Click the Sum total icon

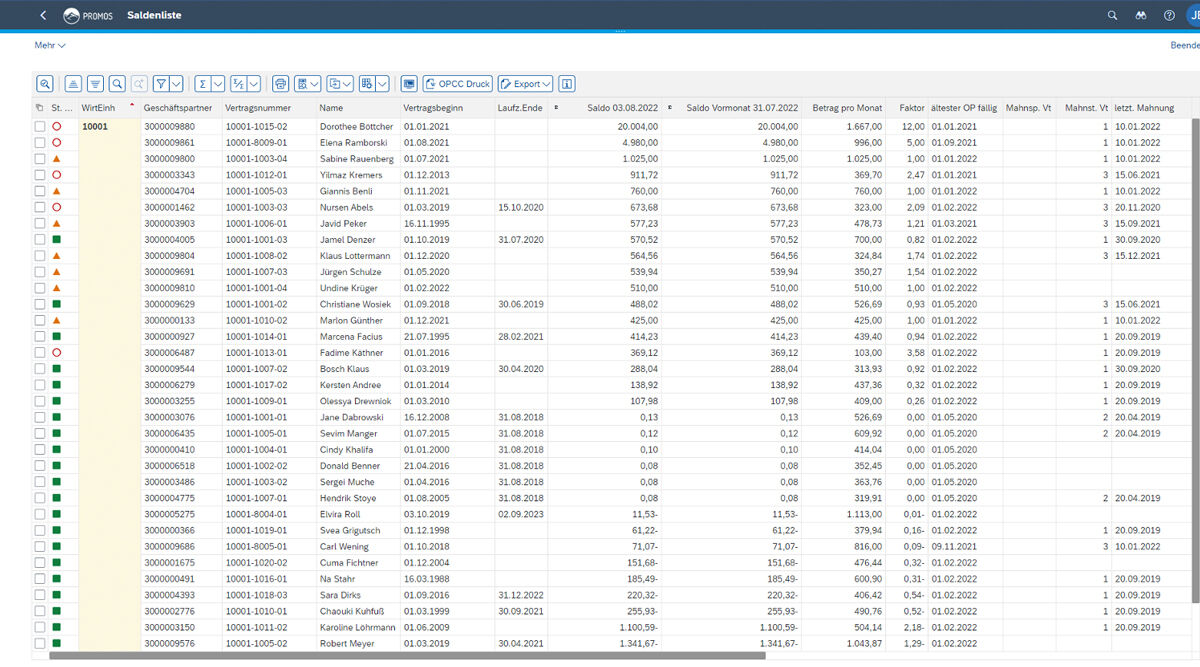[203, 84]
